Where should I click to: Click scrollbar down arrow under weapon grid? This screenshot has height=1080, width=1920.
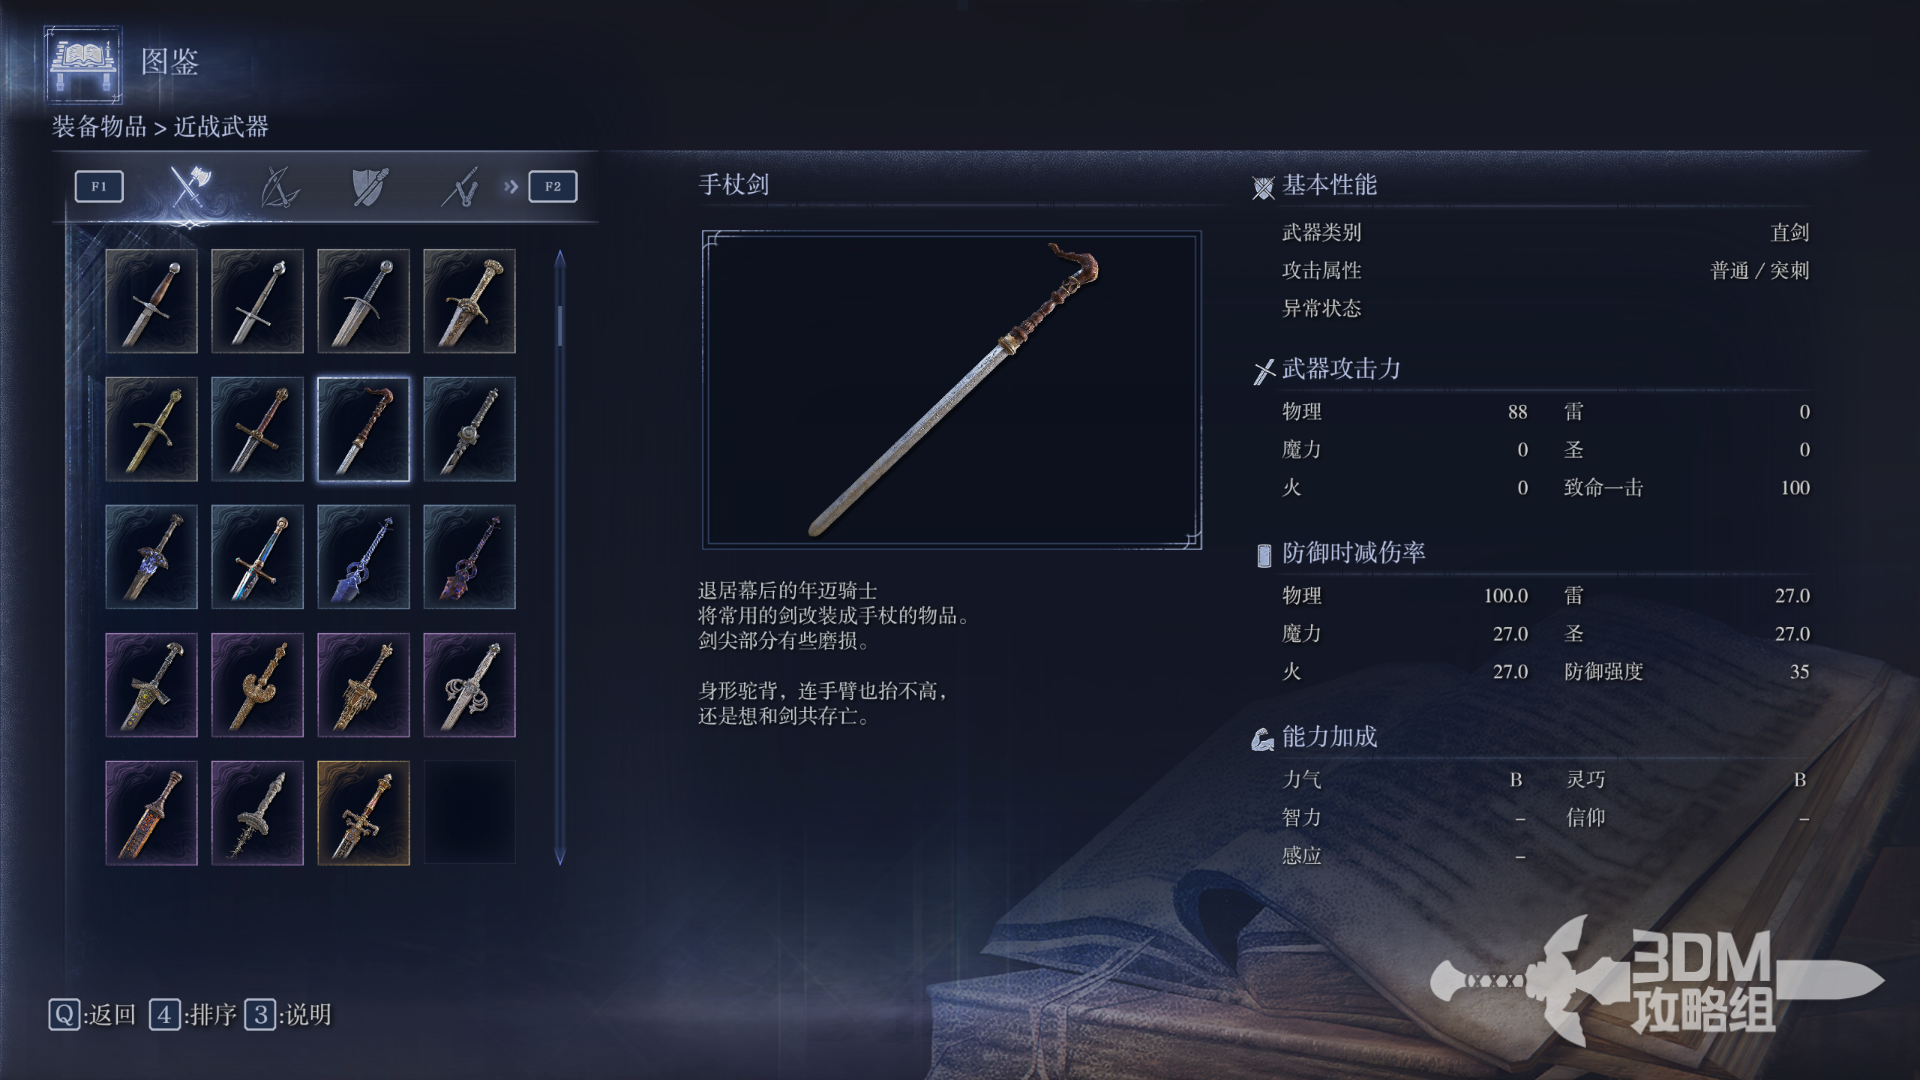[560, 858]
